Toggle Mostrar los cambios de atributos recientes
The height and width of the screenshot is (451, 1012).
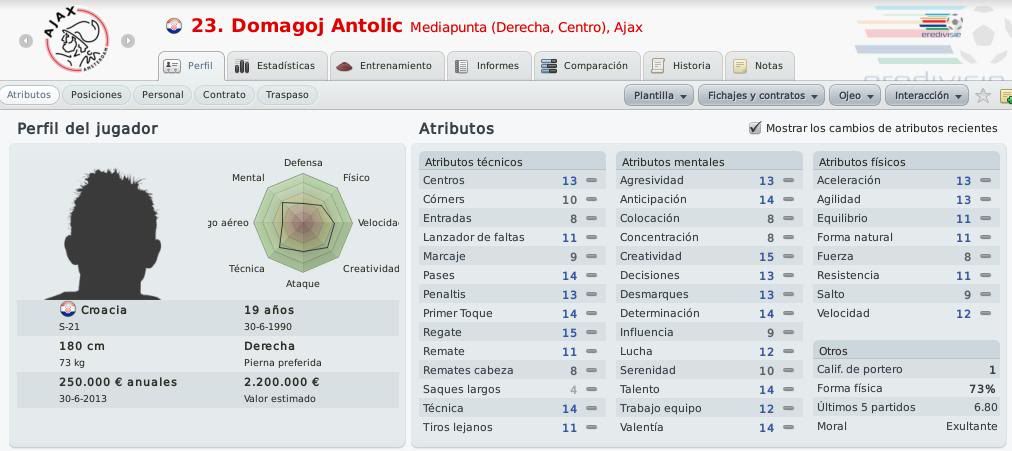click(754, 128)
